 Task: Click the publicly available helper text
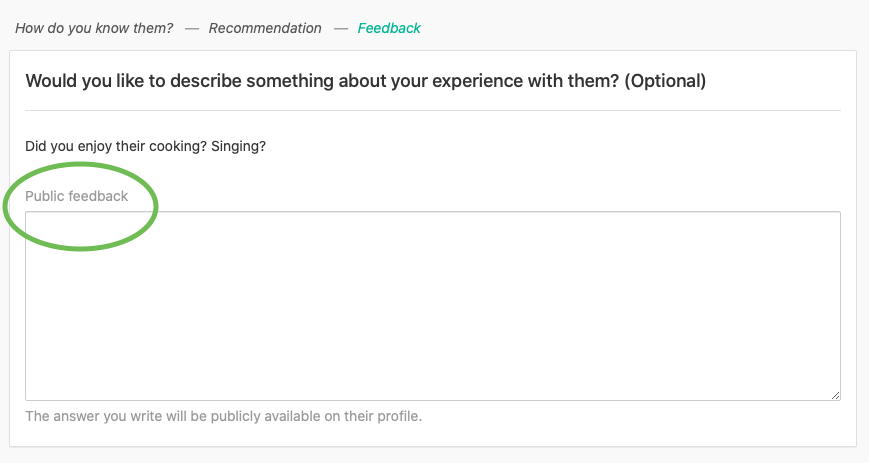[x=223, y=415]
